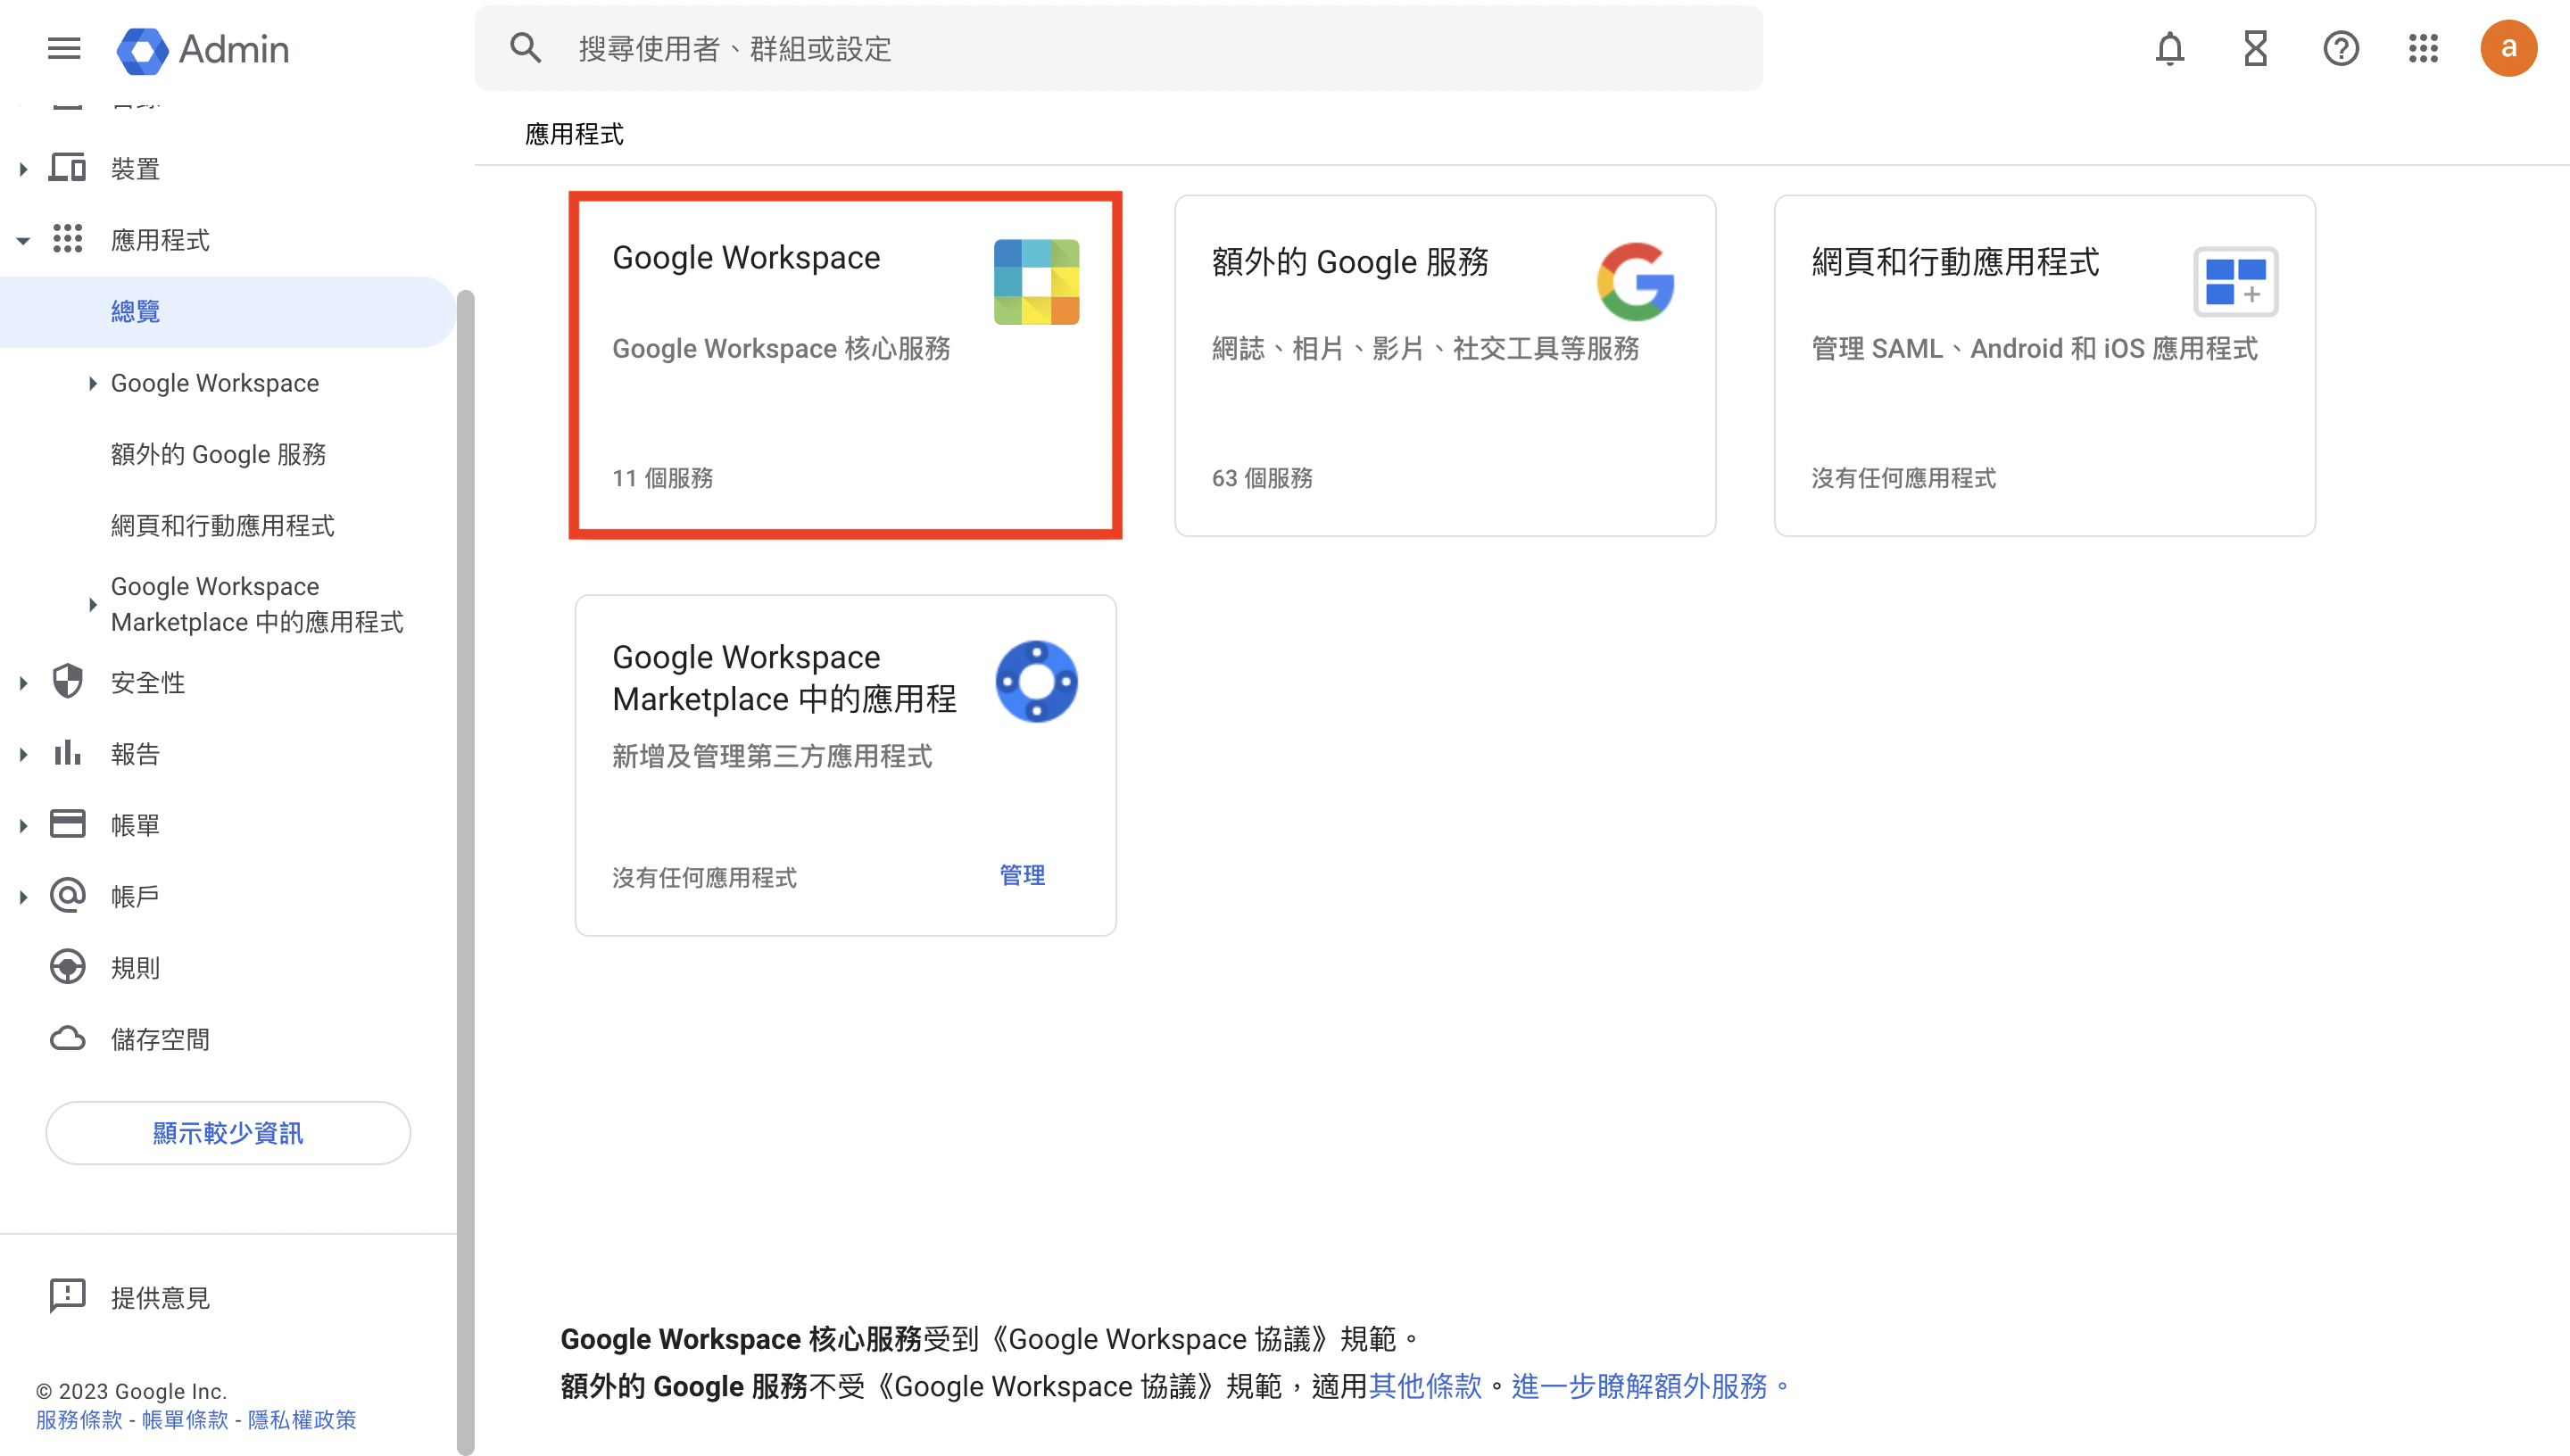Viewport: 2570px width, 1456px height.
Task: Open the help question mark icon
Action: (x=2340, y=48)
